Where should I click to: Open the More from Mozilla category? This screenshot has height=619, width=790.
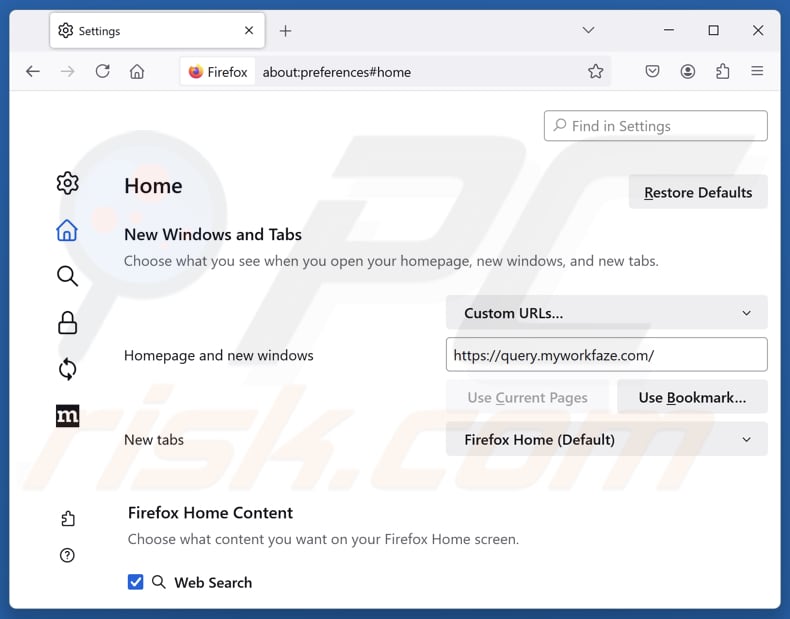(68, 416)
